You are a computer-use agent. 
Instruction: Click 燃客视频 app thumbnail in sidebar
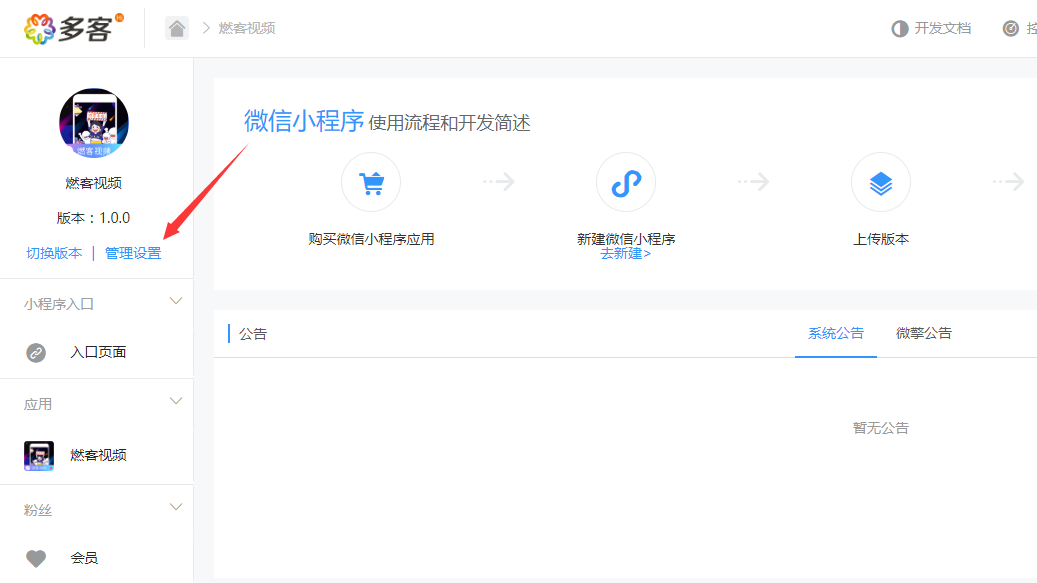click(x=38, y=455)
